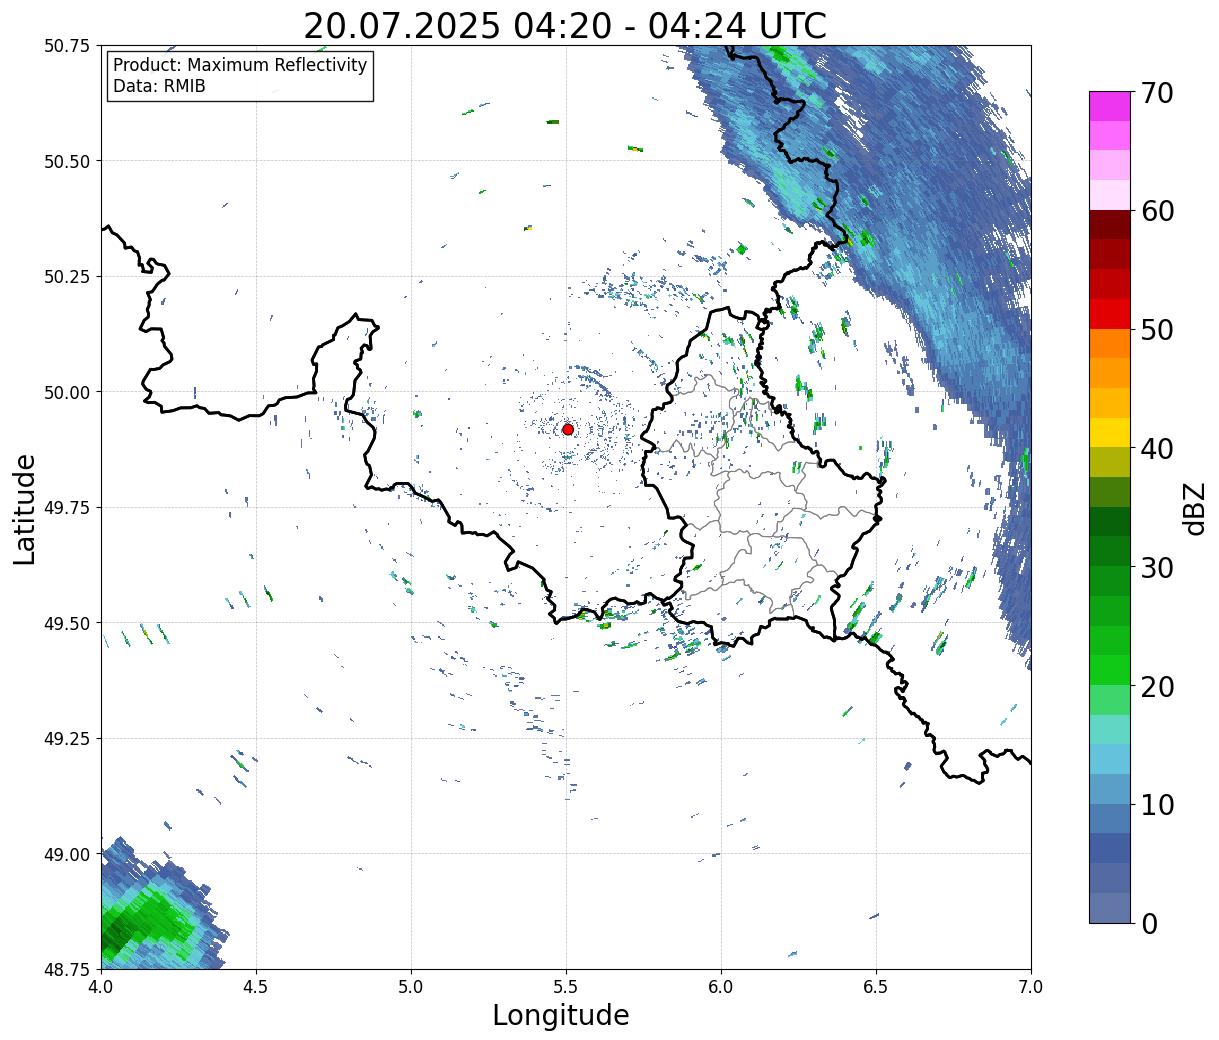1219x1040 pixels.
Task: Click the 0 dBZ colorbar tick label
Action: (1149, 924)
